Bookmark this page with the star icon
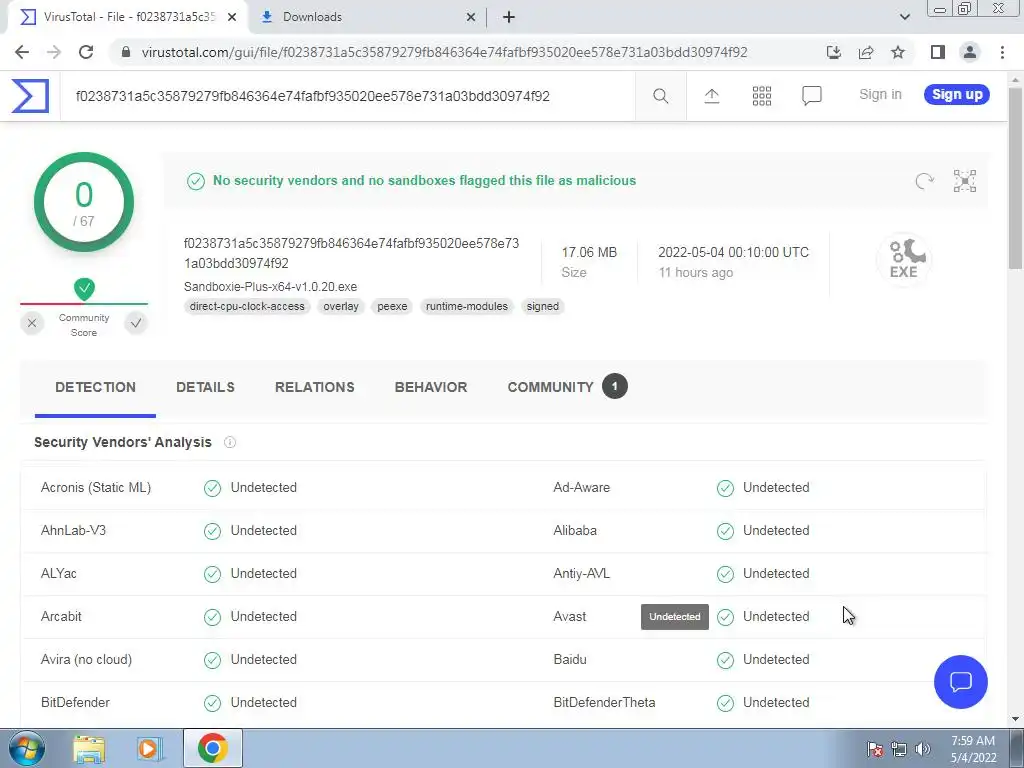 click(x=898, y=52)
